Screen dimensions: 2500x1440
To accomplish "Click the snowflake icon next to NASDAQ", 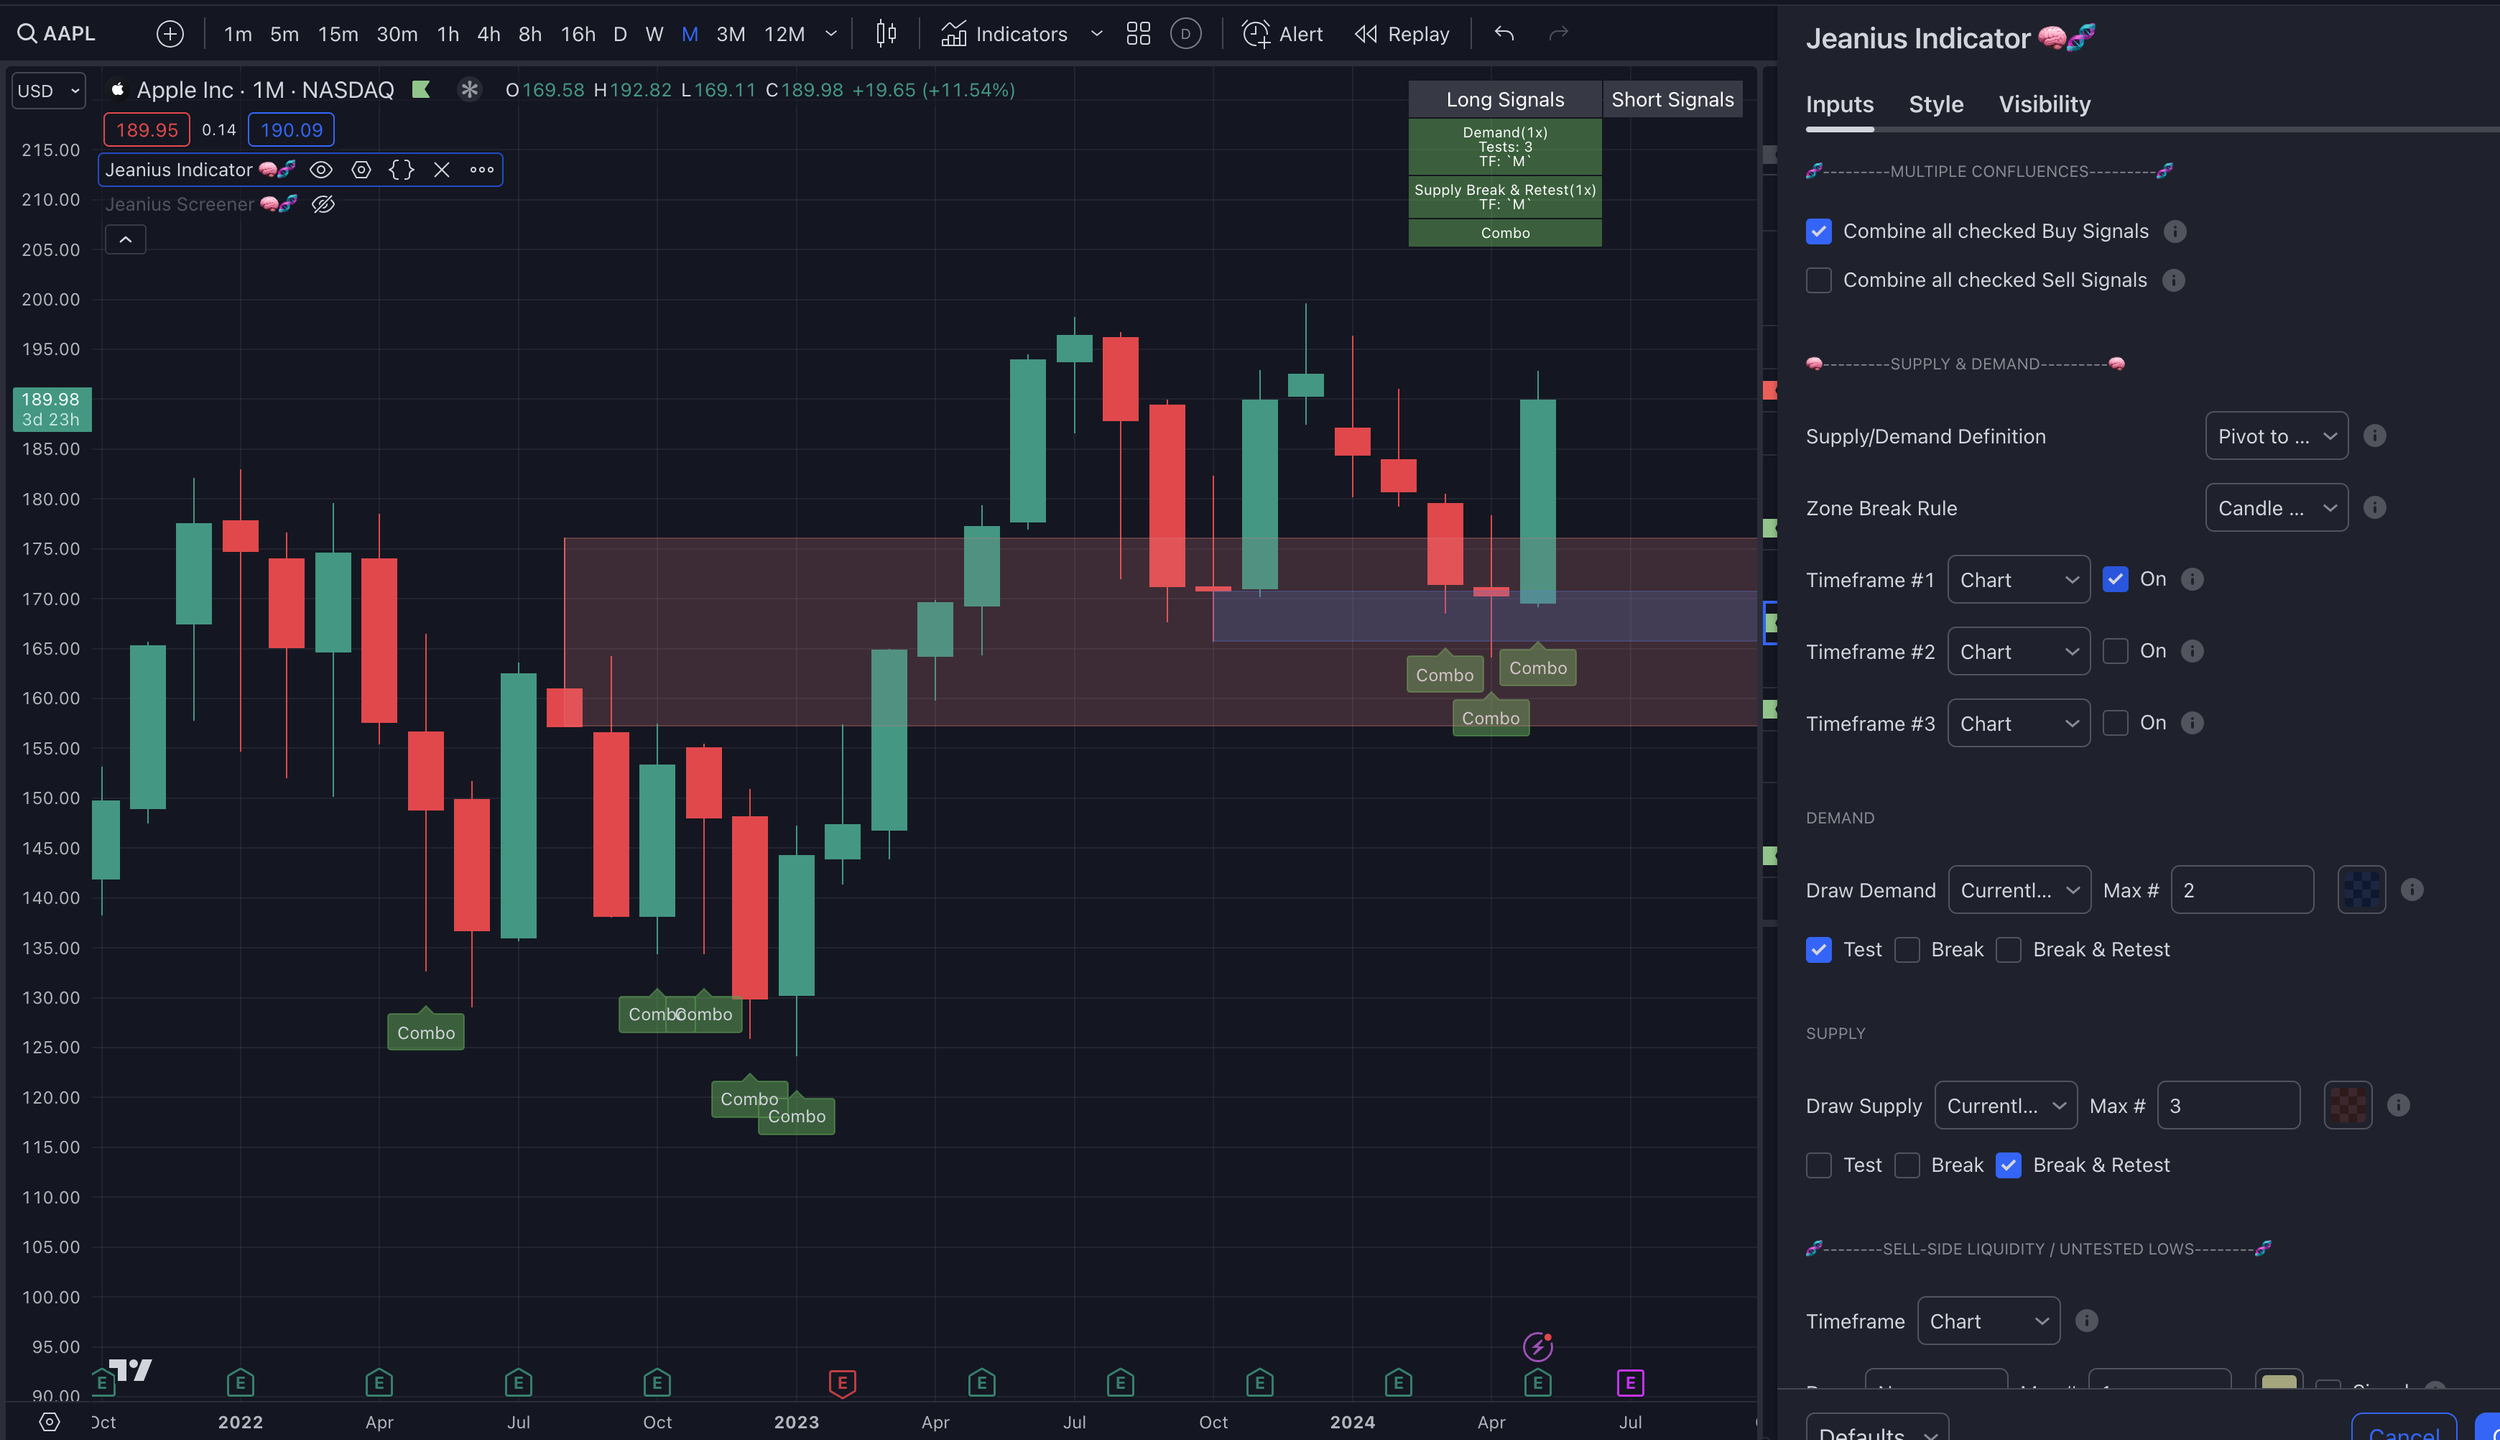I will coord(469,90).
